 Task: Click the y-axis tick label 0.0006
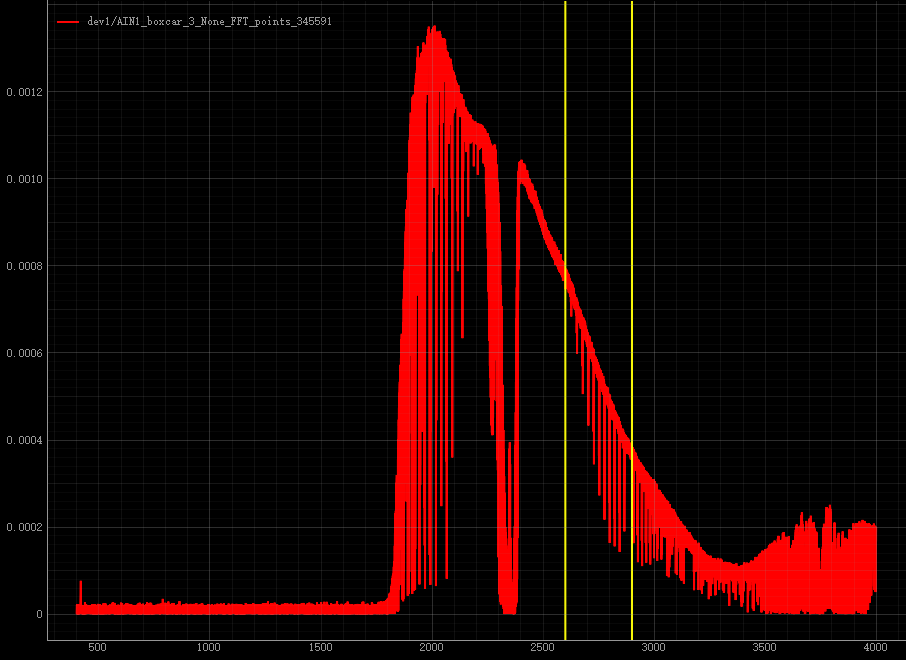click(x=24, y=353)
